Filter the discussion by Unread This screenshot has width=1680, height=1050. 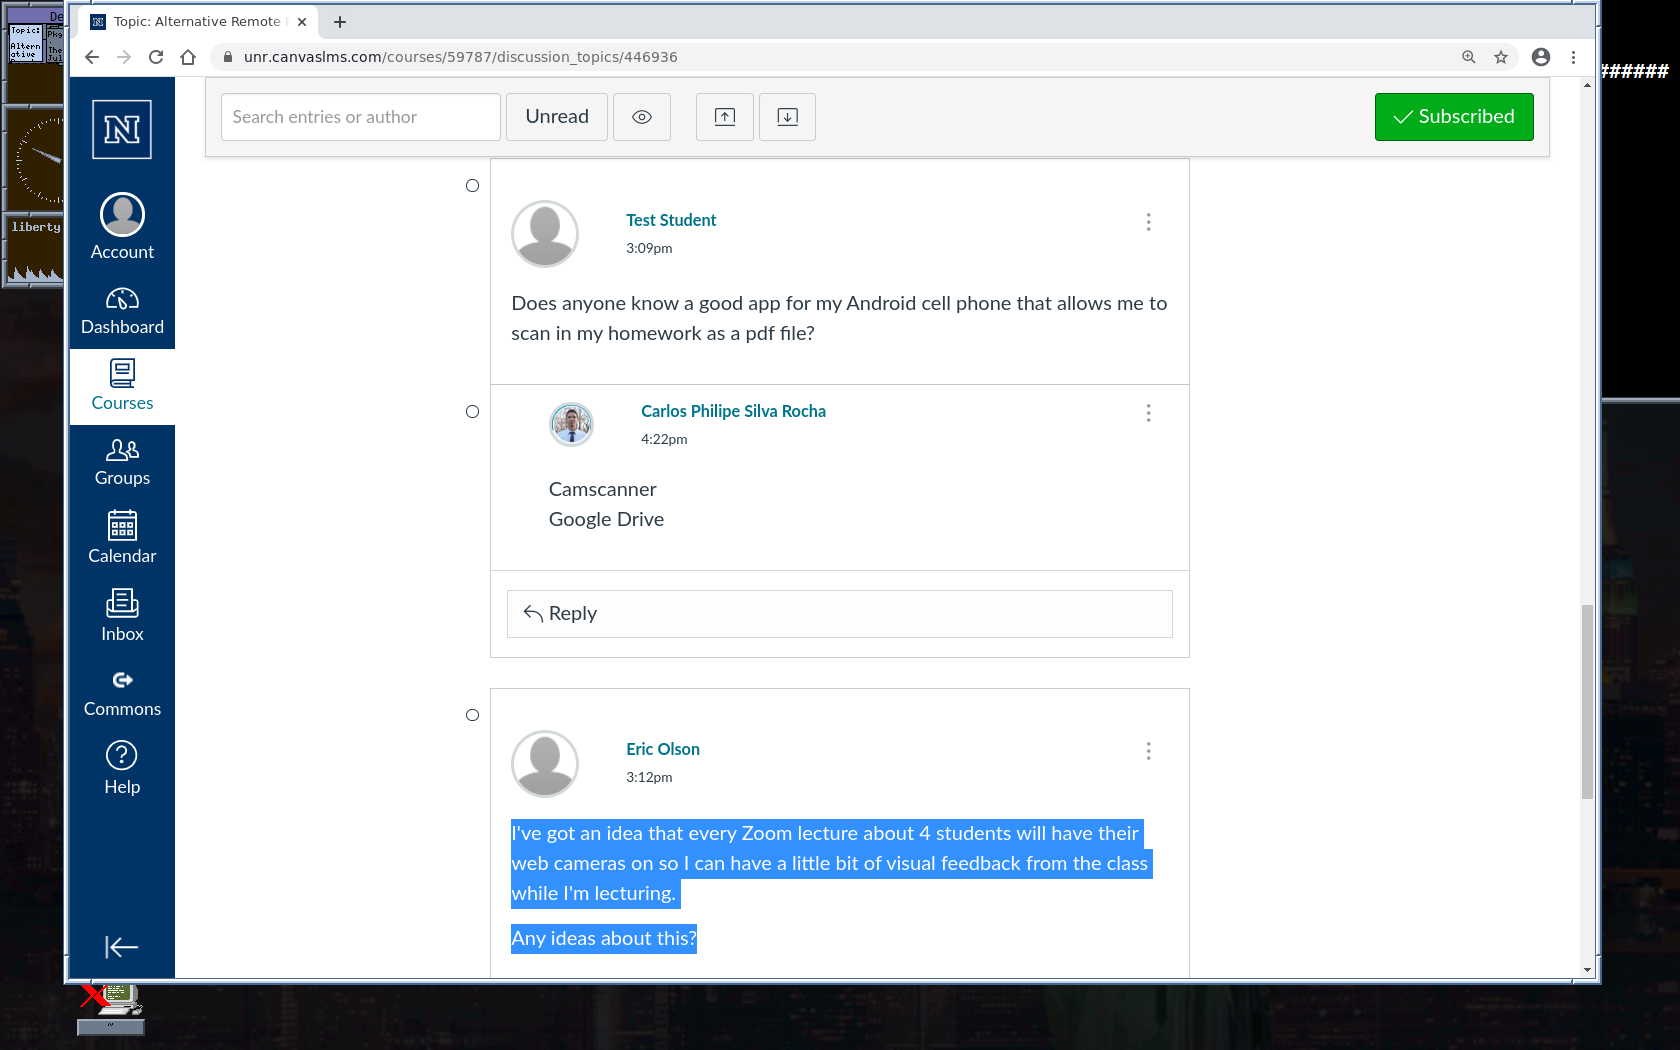(x=557, y=117)
